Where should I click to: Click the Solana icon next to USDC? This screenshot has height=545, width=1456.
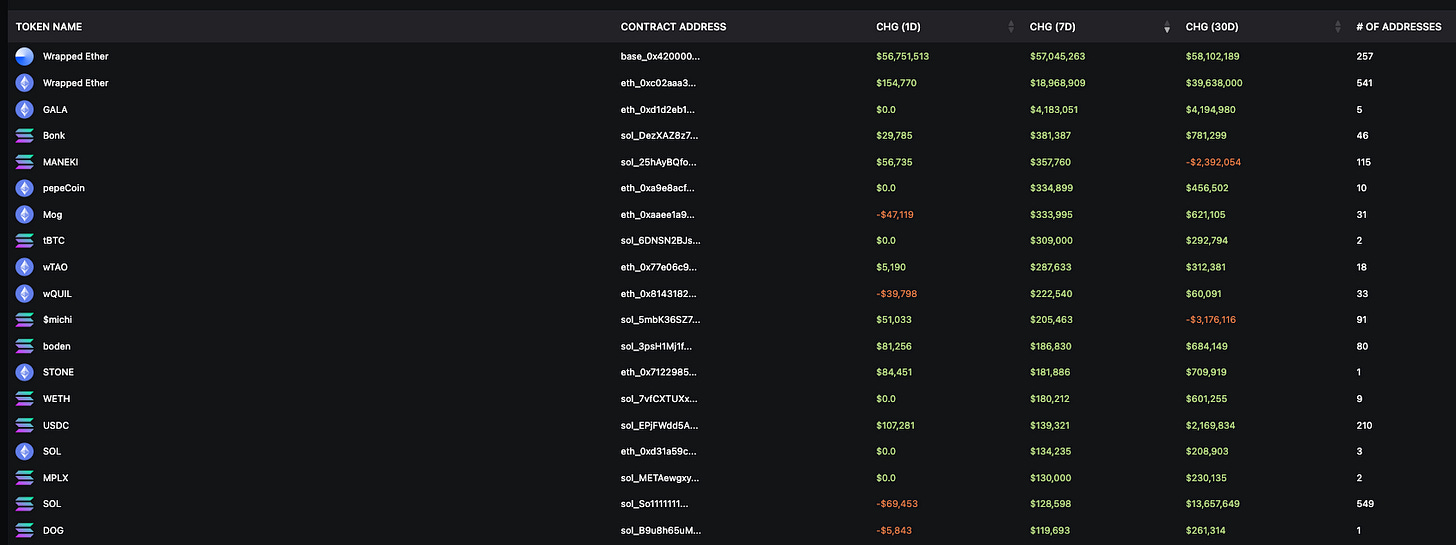coord(25,425)
